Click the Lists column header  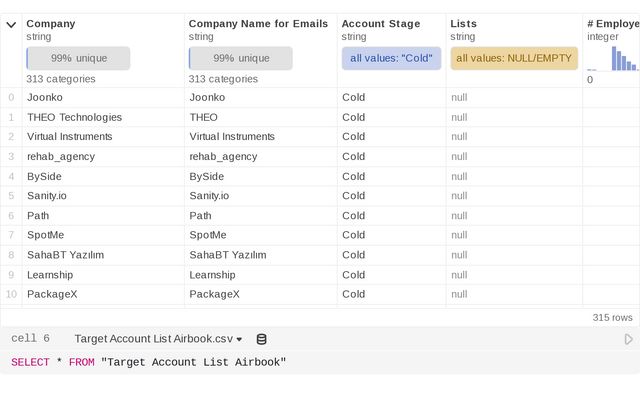click(463, 23)
